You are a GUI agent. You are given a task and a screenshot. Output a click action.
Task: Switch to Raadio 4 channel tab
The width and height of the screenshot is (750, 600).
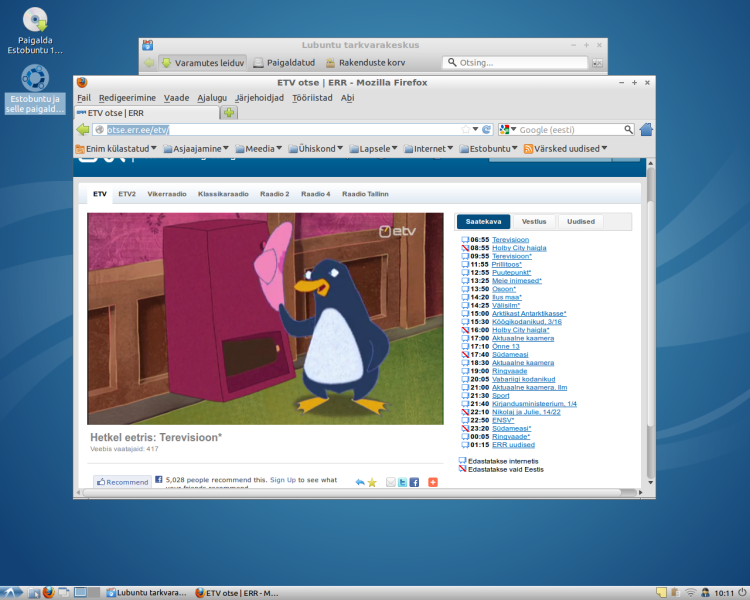coord(315,194)
